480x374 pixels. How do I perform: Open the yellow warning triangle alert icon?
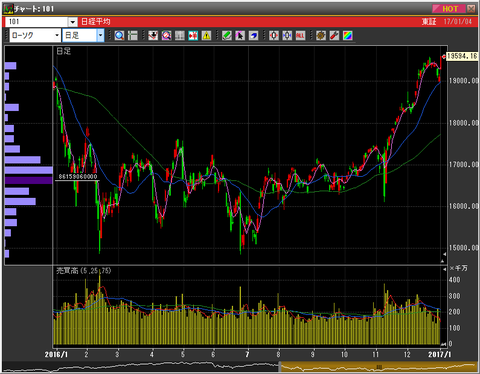click(x=206, y=35)
